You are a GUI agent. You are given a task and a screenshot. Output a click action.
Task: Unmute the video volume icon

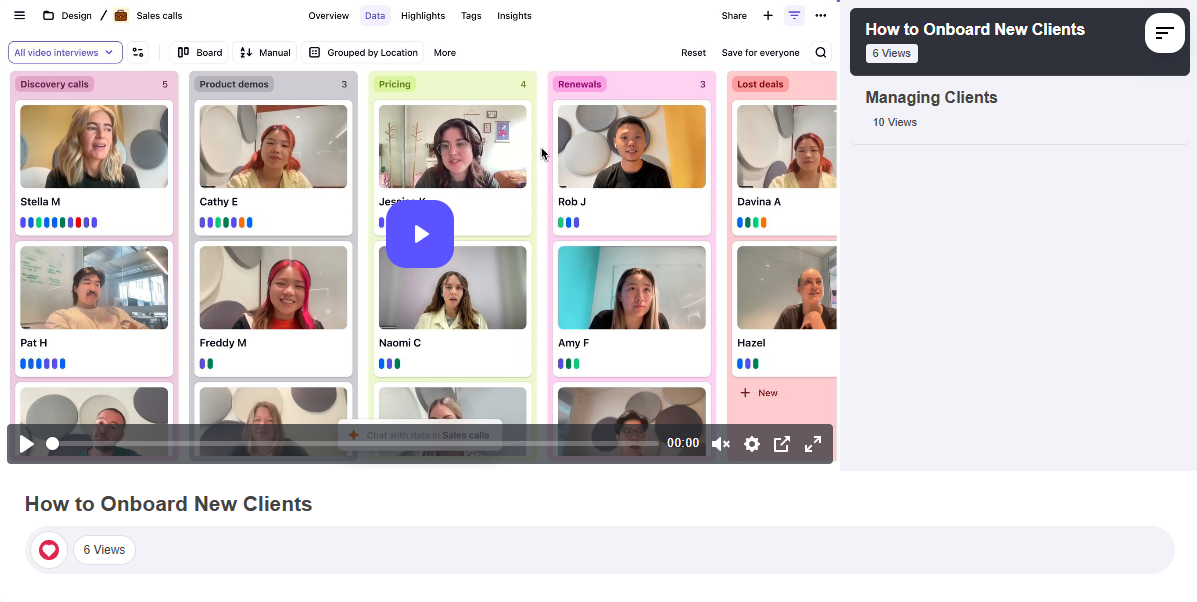[720, 444]
